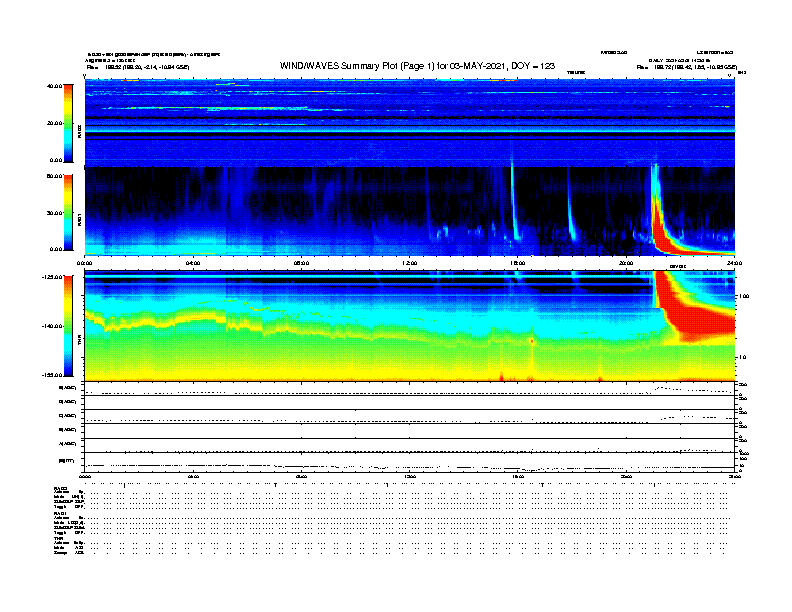Click the TNR vertical axis label
This screenshot has width=792, height=612.
pyautogui.click(x=79, y=341)
